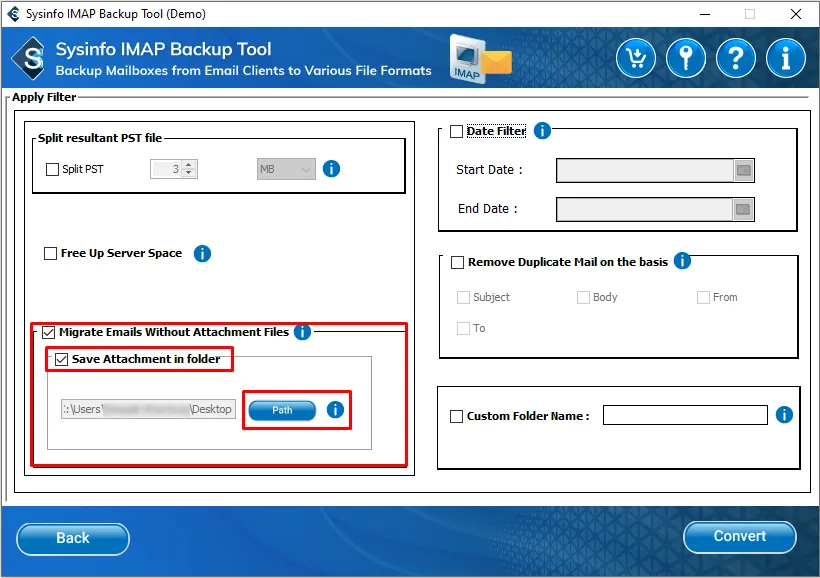Open the Start Date calendar picker
This screenshot has height=578, width=820.
coord(743,171)
